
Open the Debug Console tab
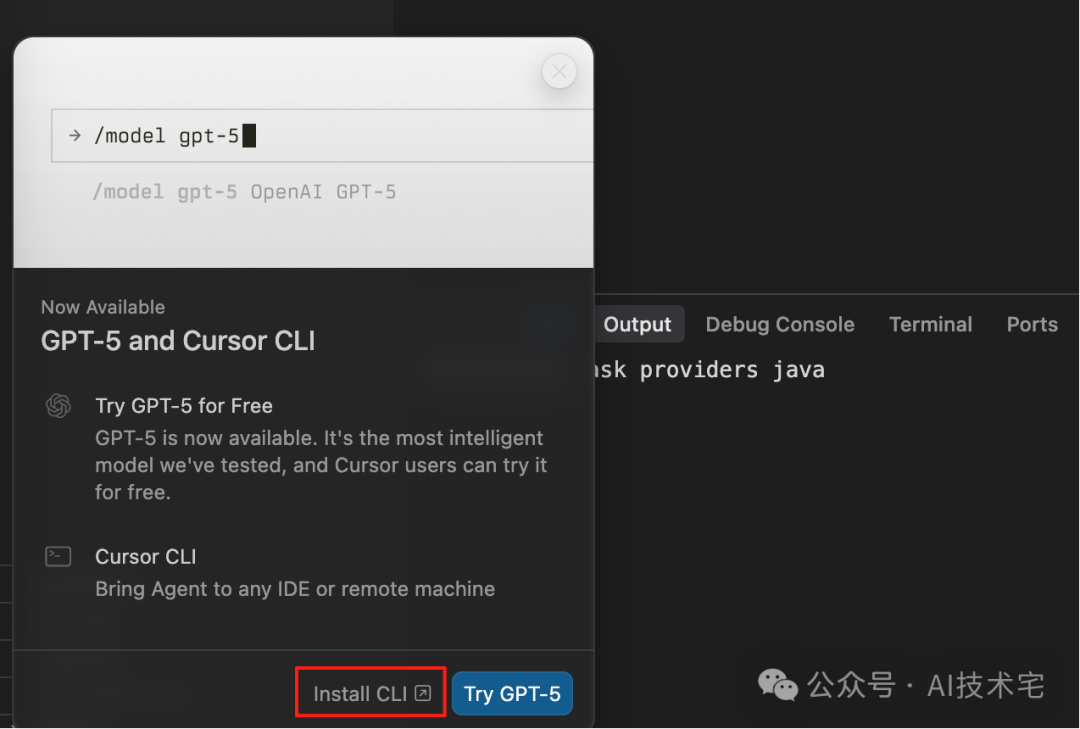(780, 324)
